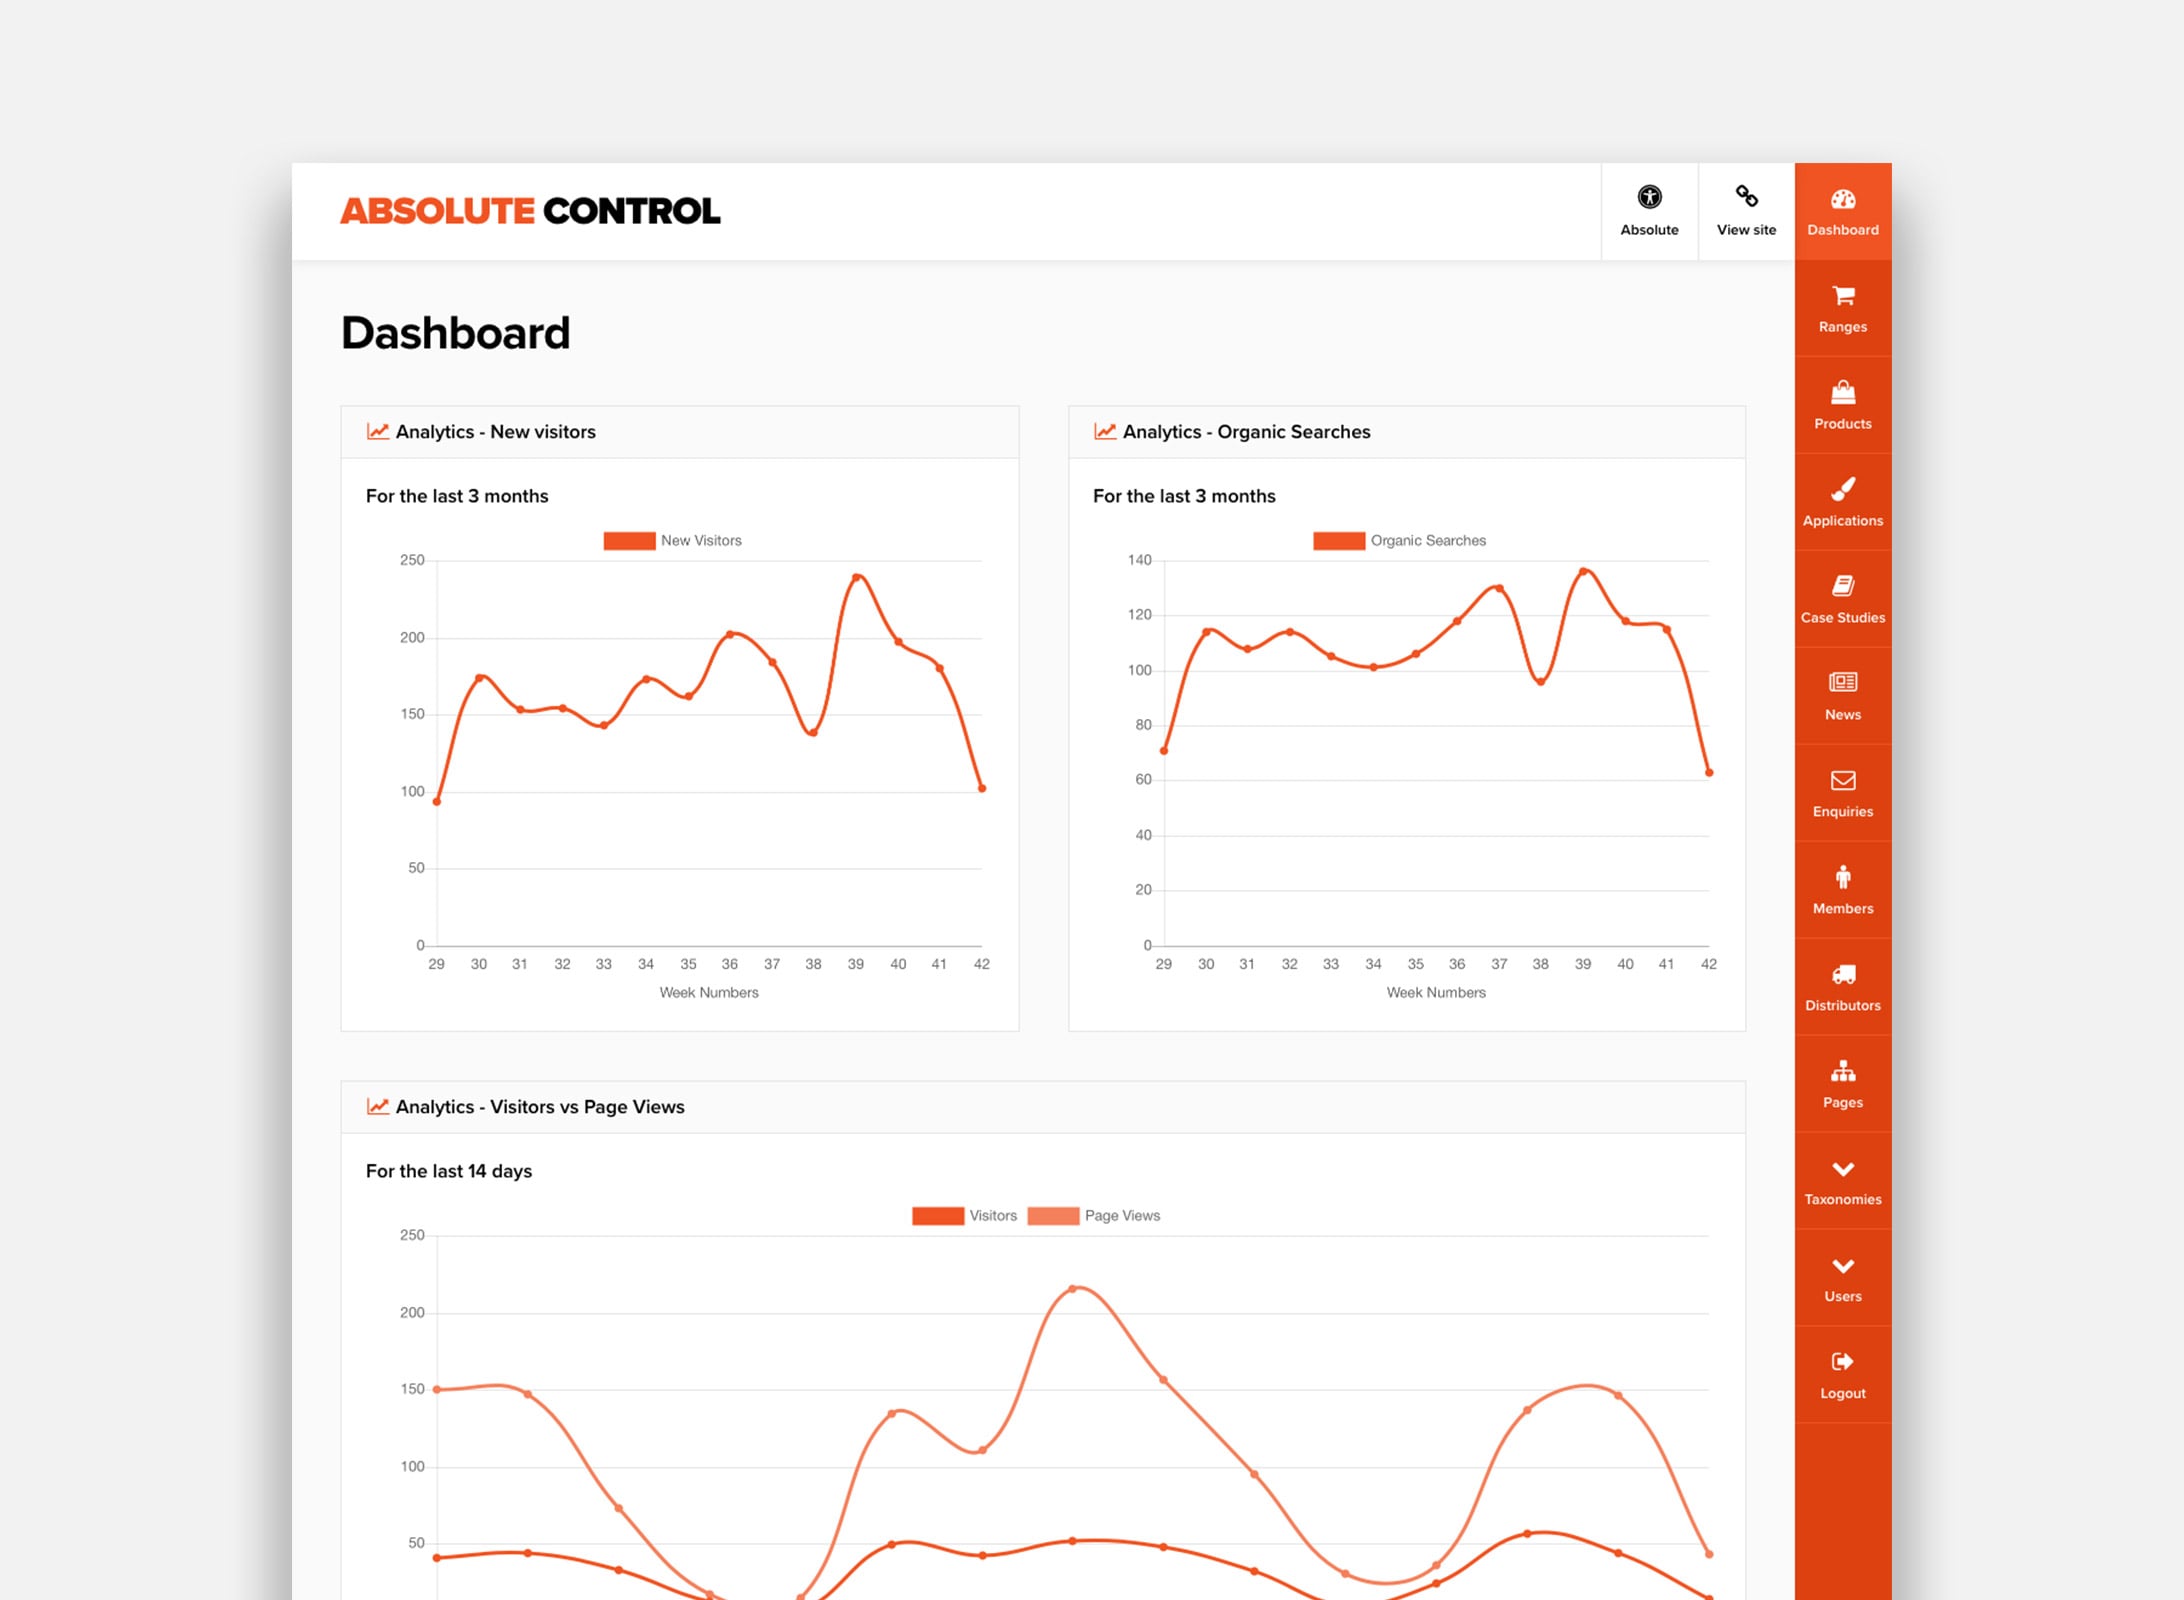Click the Organic Searches chart icon
This screenshot has width=2184, height=1600.
pyautogui.click(x=1104, y=432)
